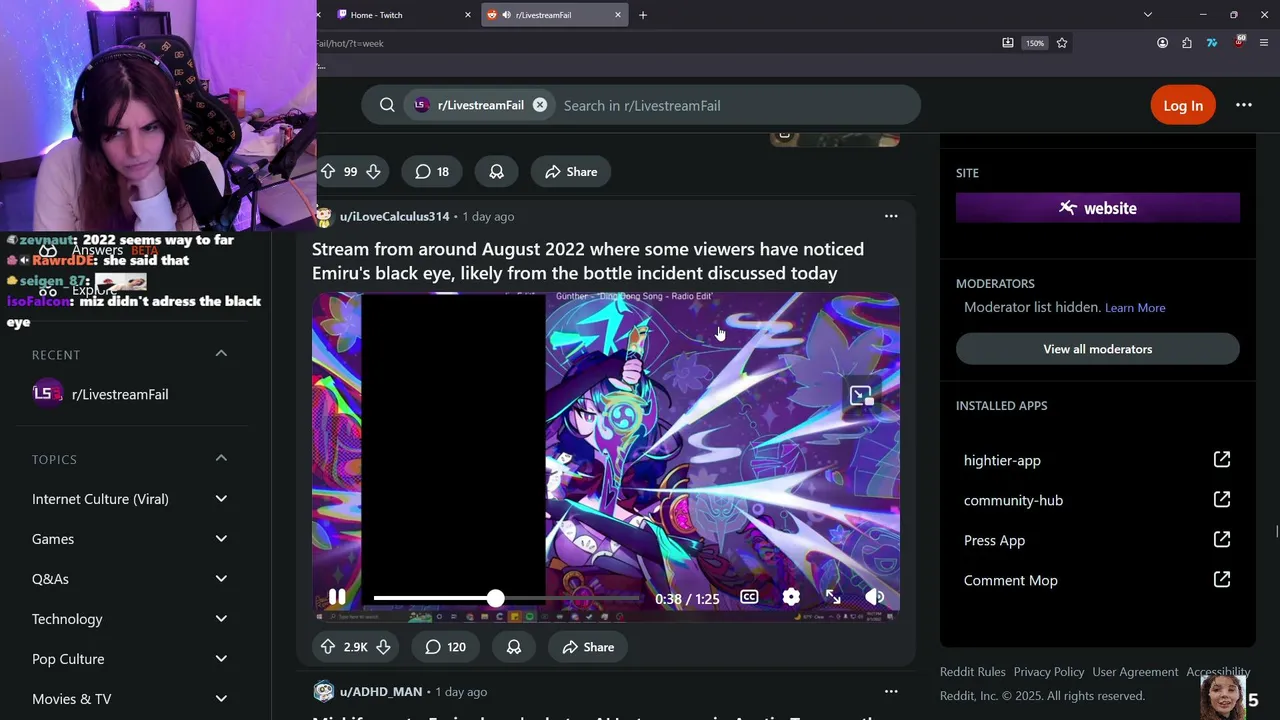Click View all moderators

click(x=1098, y=349)
